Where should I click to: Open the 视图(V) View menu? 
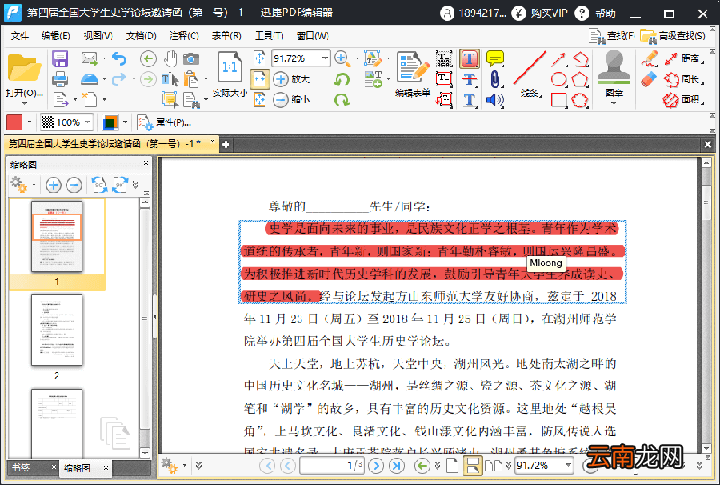coord(98,35)
